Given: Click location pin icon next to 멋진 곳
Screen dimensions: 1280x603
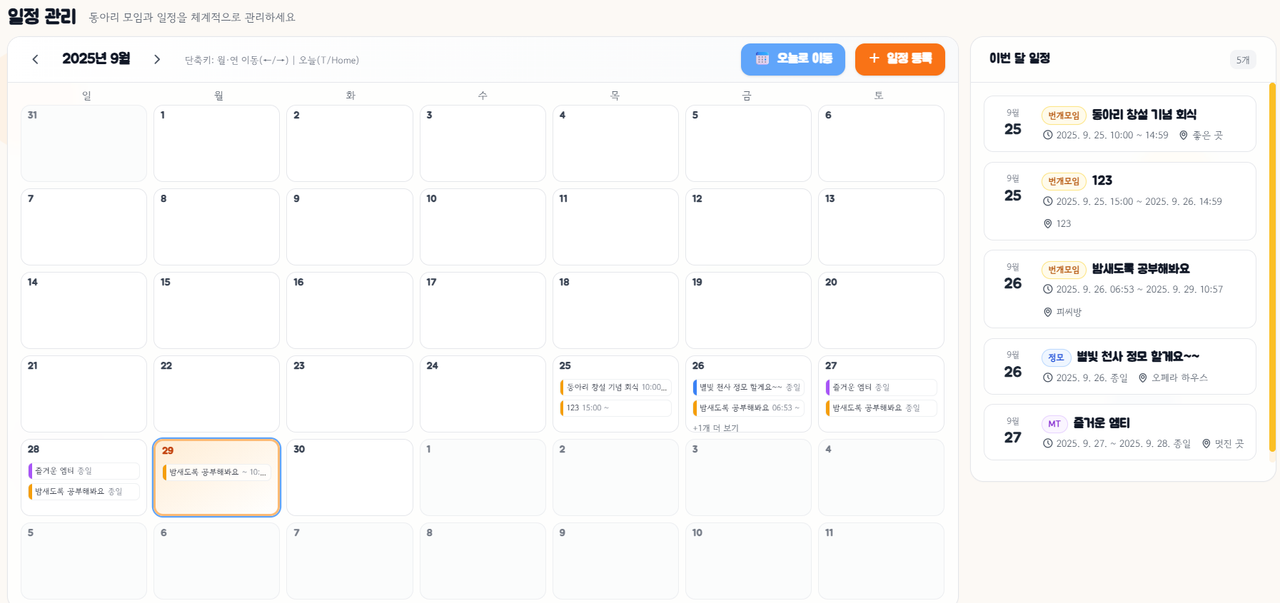Looking at the screenshot, I should tap(1206, 443).
